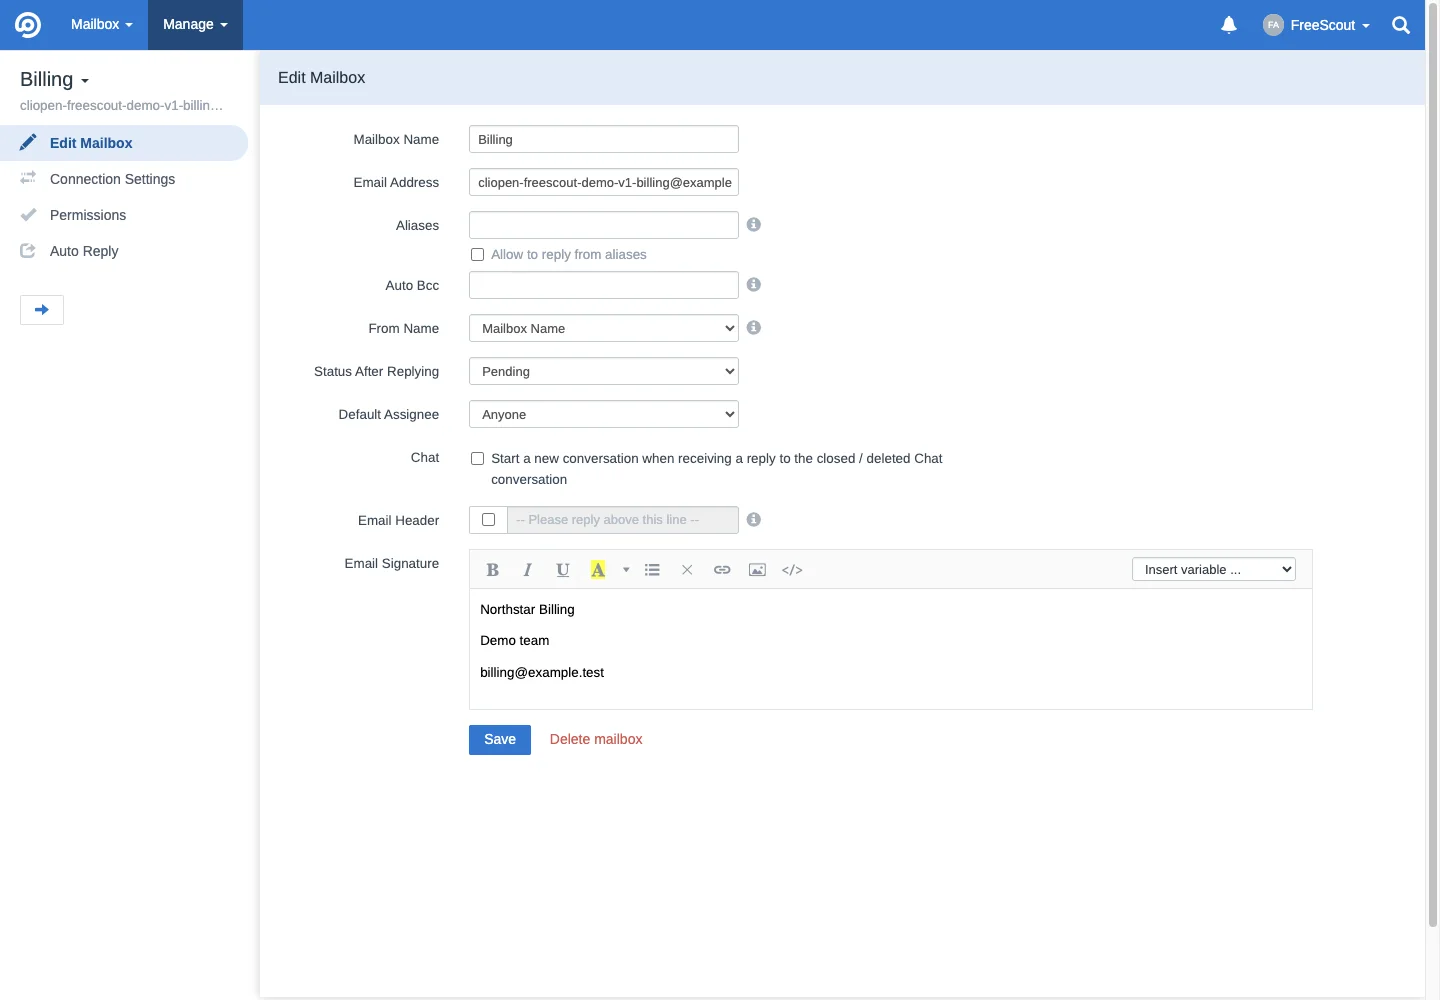1440x1000 pixels.
Task: Click 'billing@example.test' in the signature
Action: coord(542,672)
